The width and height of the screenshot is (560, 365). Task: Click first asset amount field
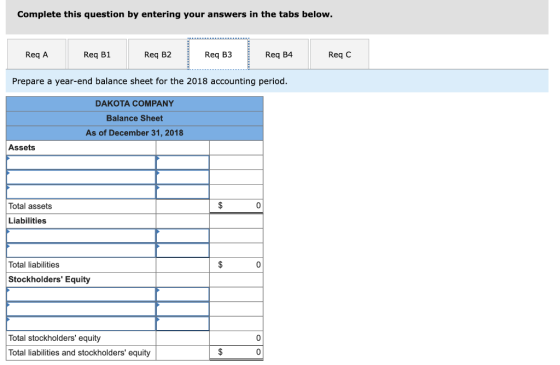click(x=182, y=162)
